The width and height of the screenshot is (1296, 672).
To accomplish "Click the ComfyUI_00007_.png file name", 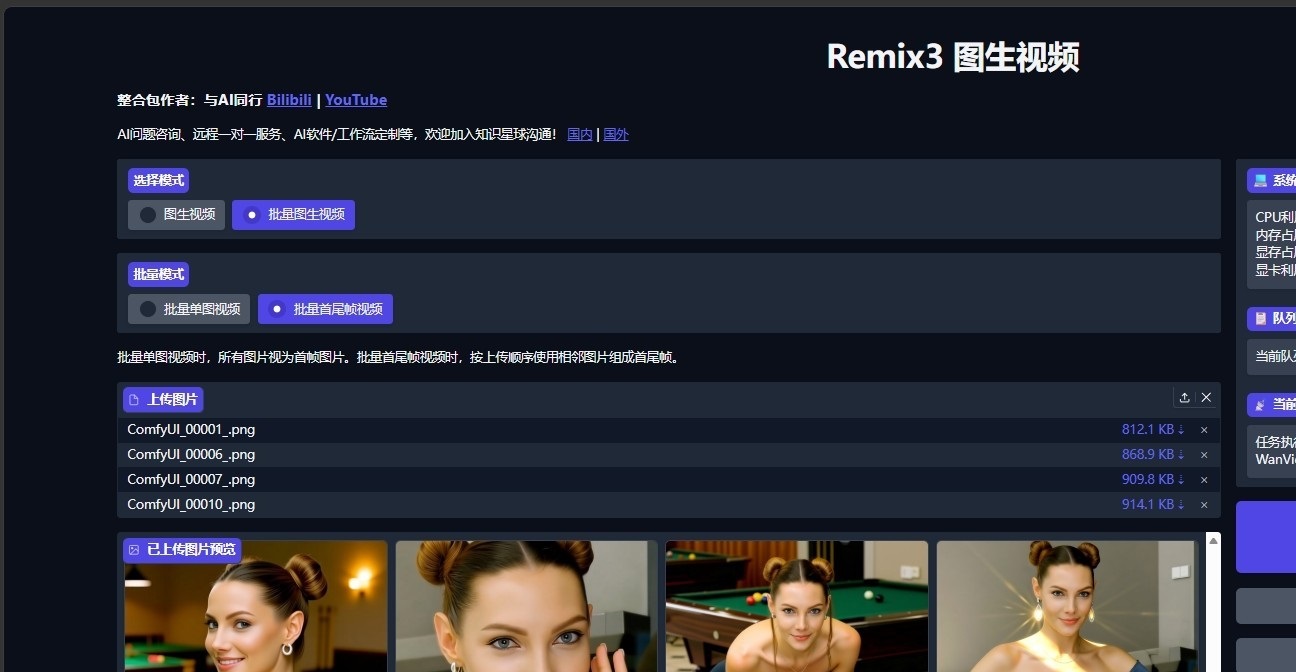I will click(191, 479).
